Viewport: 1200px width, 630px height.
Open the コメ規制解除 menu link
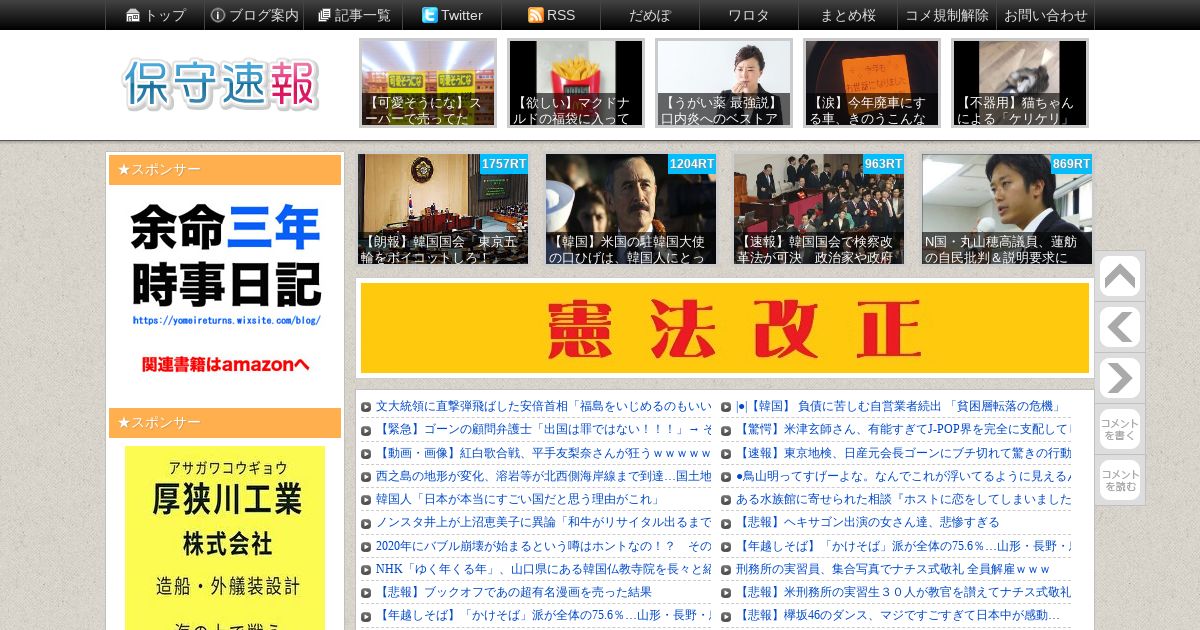[x=947, y=15]
